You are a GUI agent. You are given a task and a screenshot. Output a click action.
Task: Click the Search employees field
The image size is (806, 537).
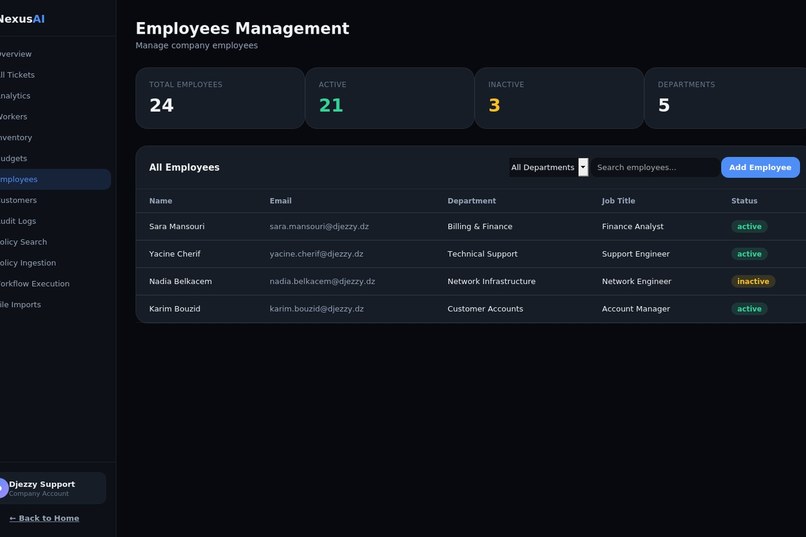(655, 168)
